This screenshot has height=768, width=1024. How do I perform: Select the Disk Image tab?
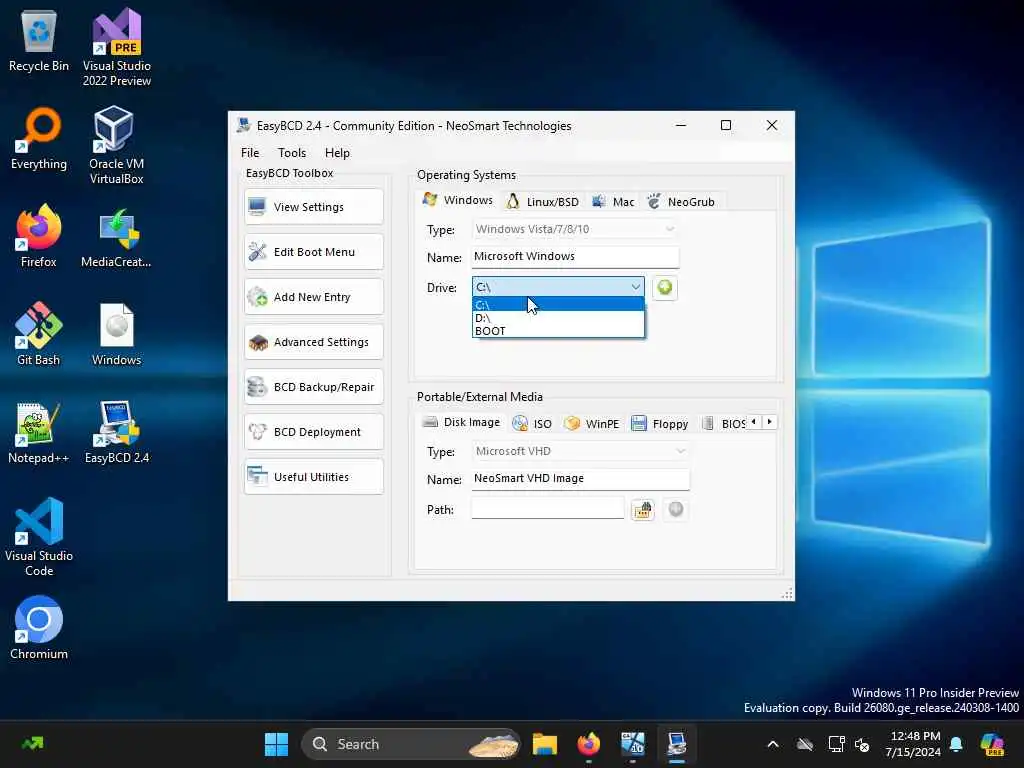(x=461, y=423)
